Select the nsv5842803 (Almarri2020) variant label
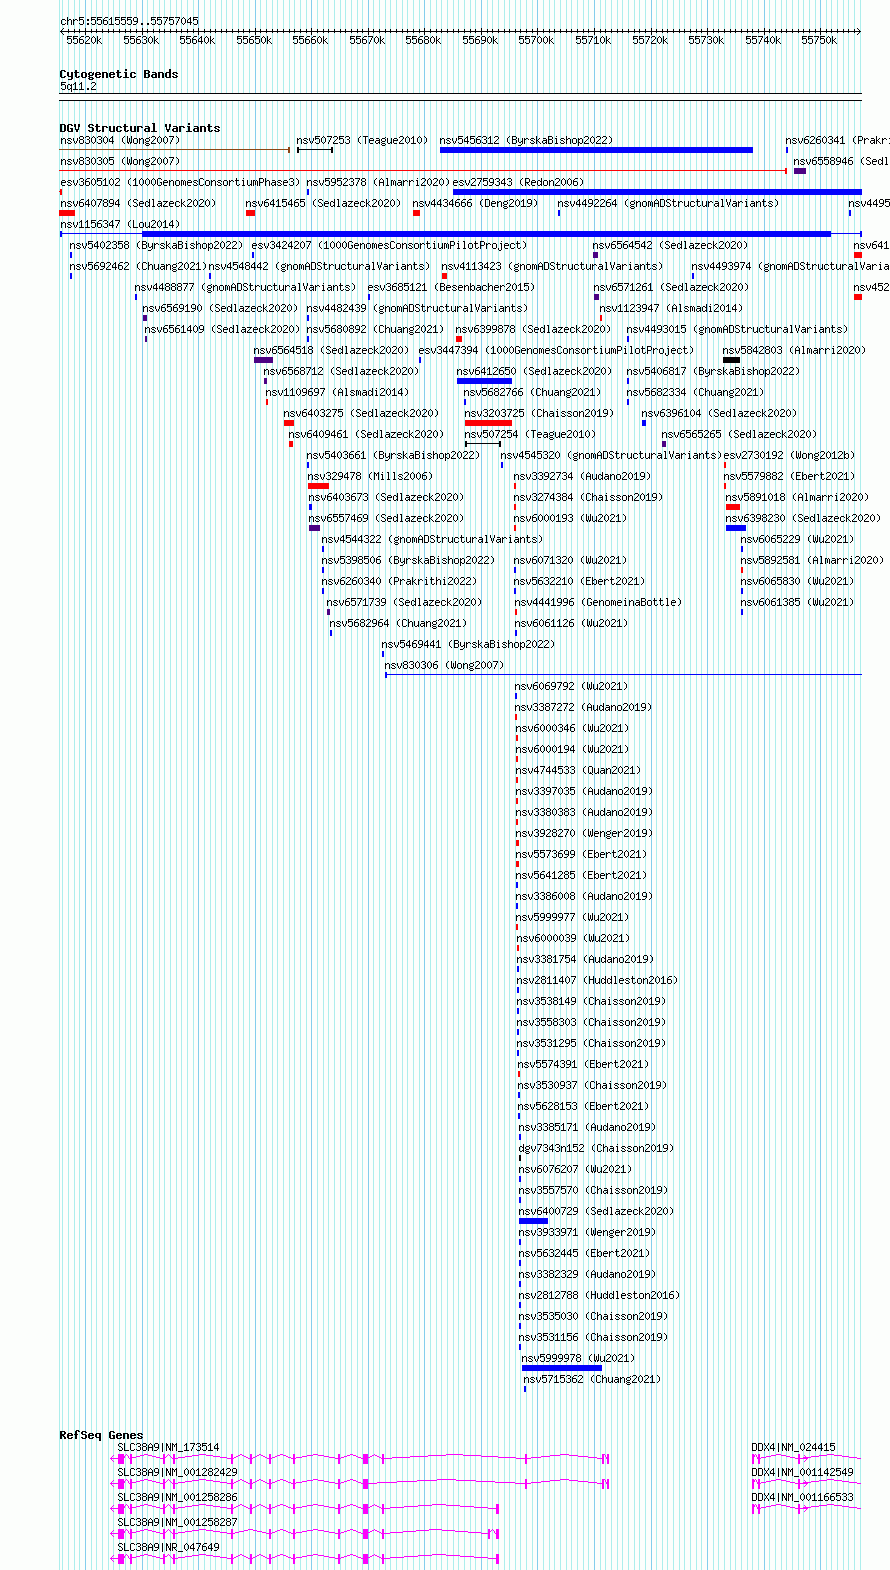 tap(795, 350)
